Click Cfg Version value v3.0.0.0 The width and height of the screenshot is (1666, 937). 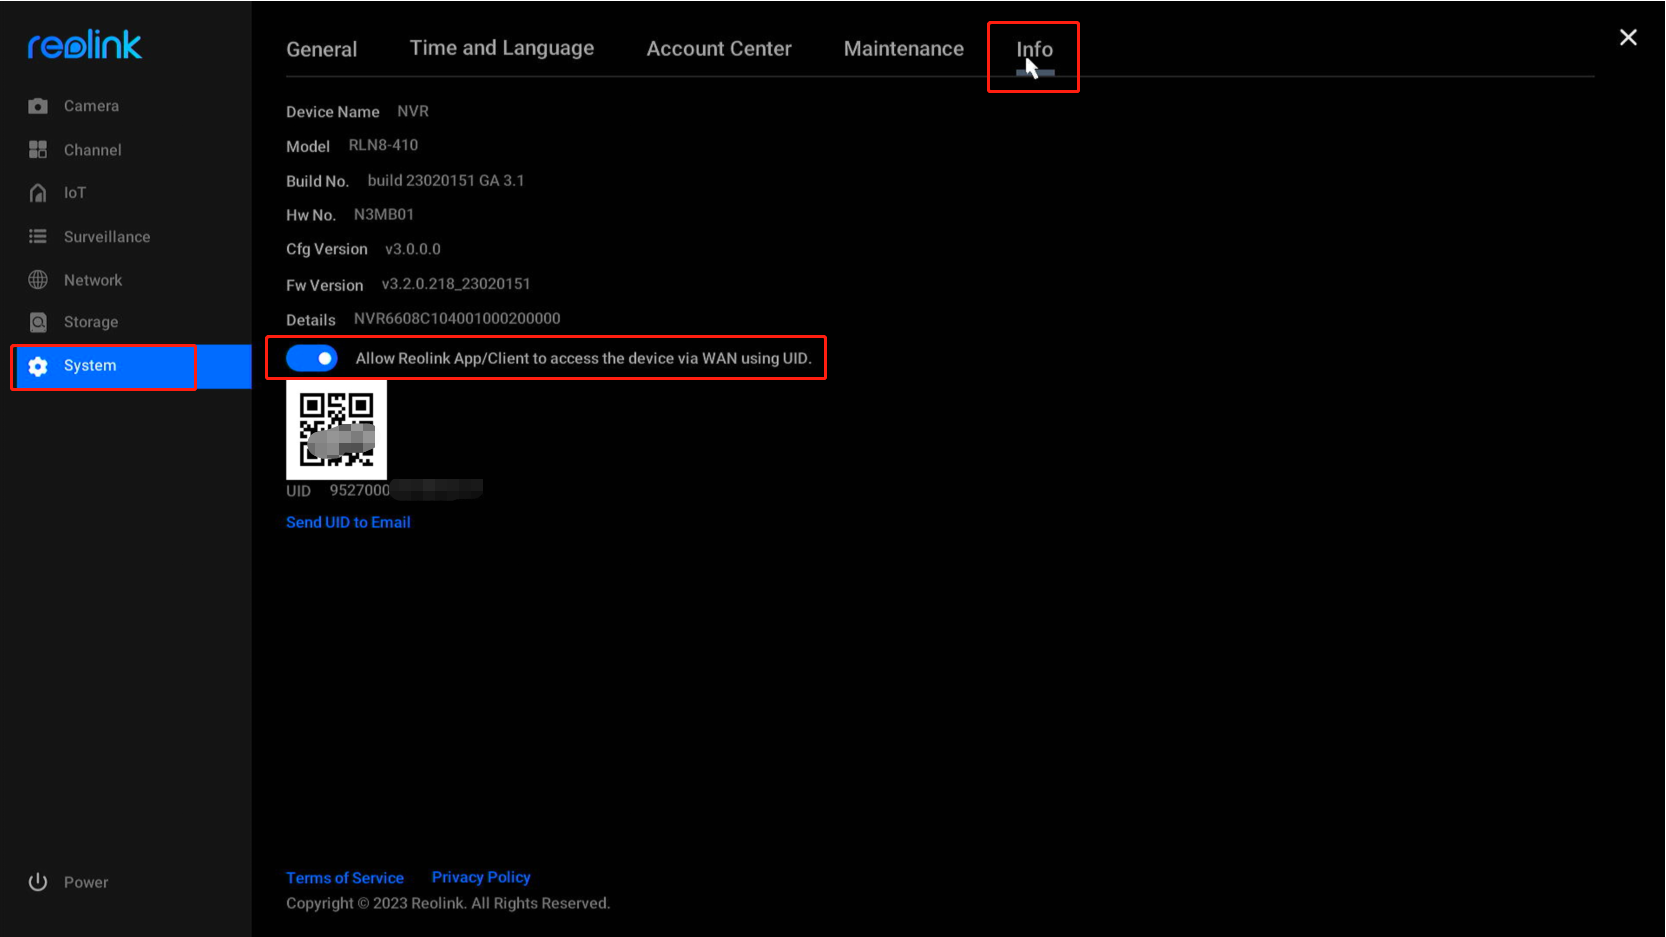pos(413,249)
